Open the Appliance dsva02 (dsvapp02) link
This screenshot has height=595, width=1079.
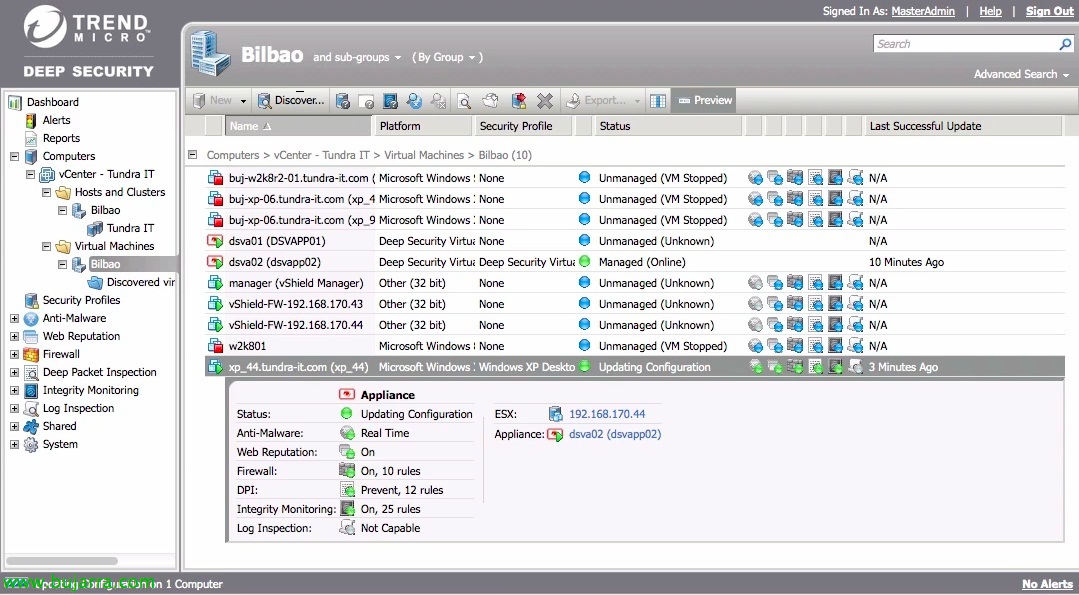(615, 434)
